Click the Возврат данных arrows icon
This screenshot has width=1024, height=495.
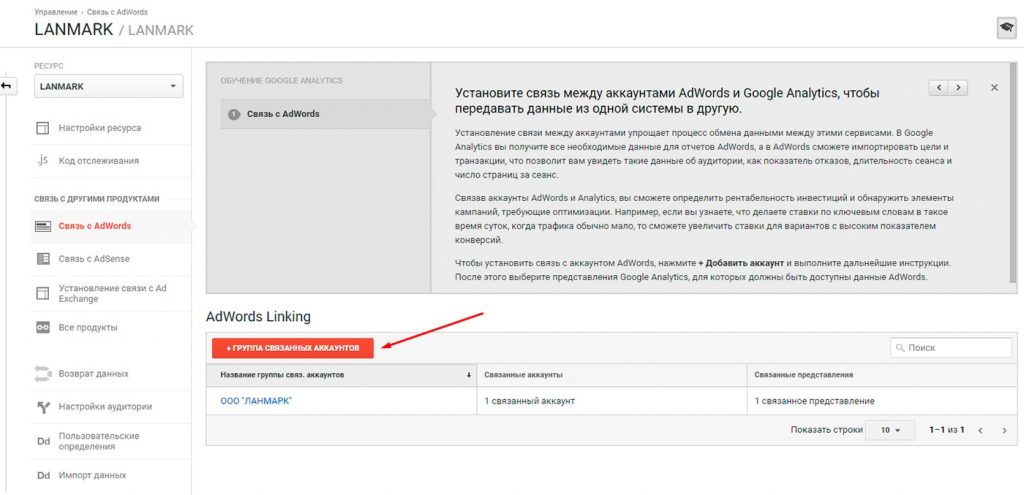(42, 374)
